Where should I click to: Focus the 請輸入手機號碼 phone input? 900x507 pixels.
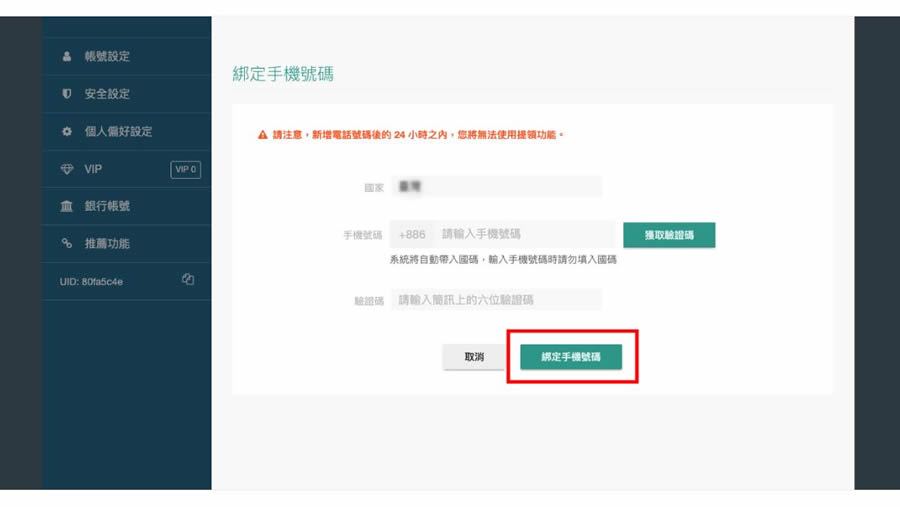[525, 235]
